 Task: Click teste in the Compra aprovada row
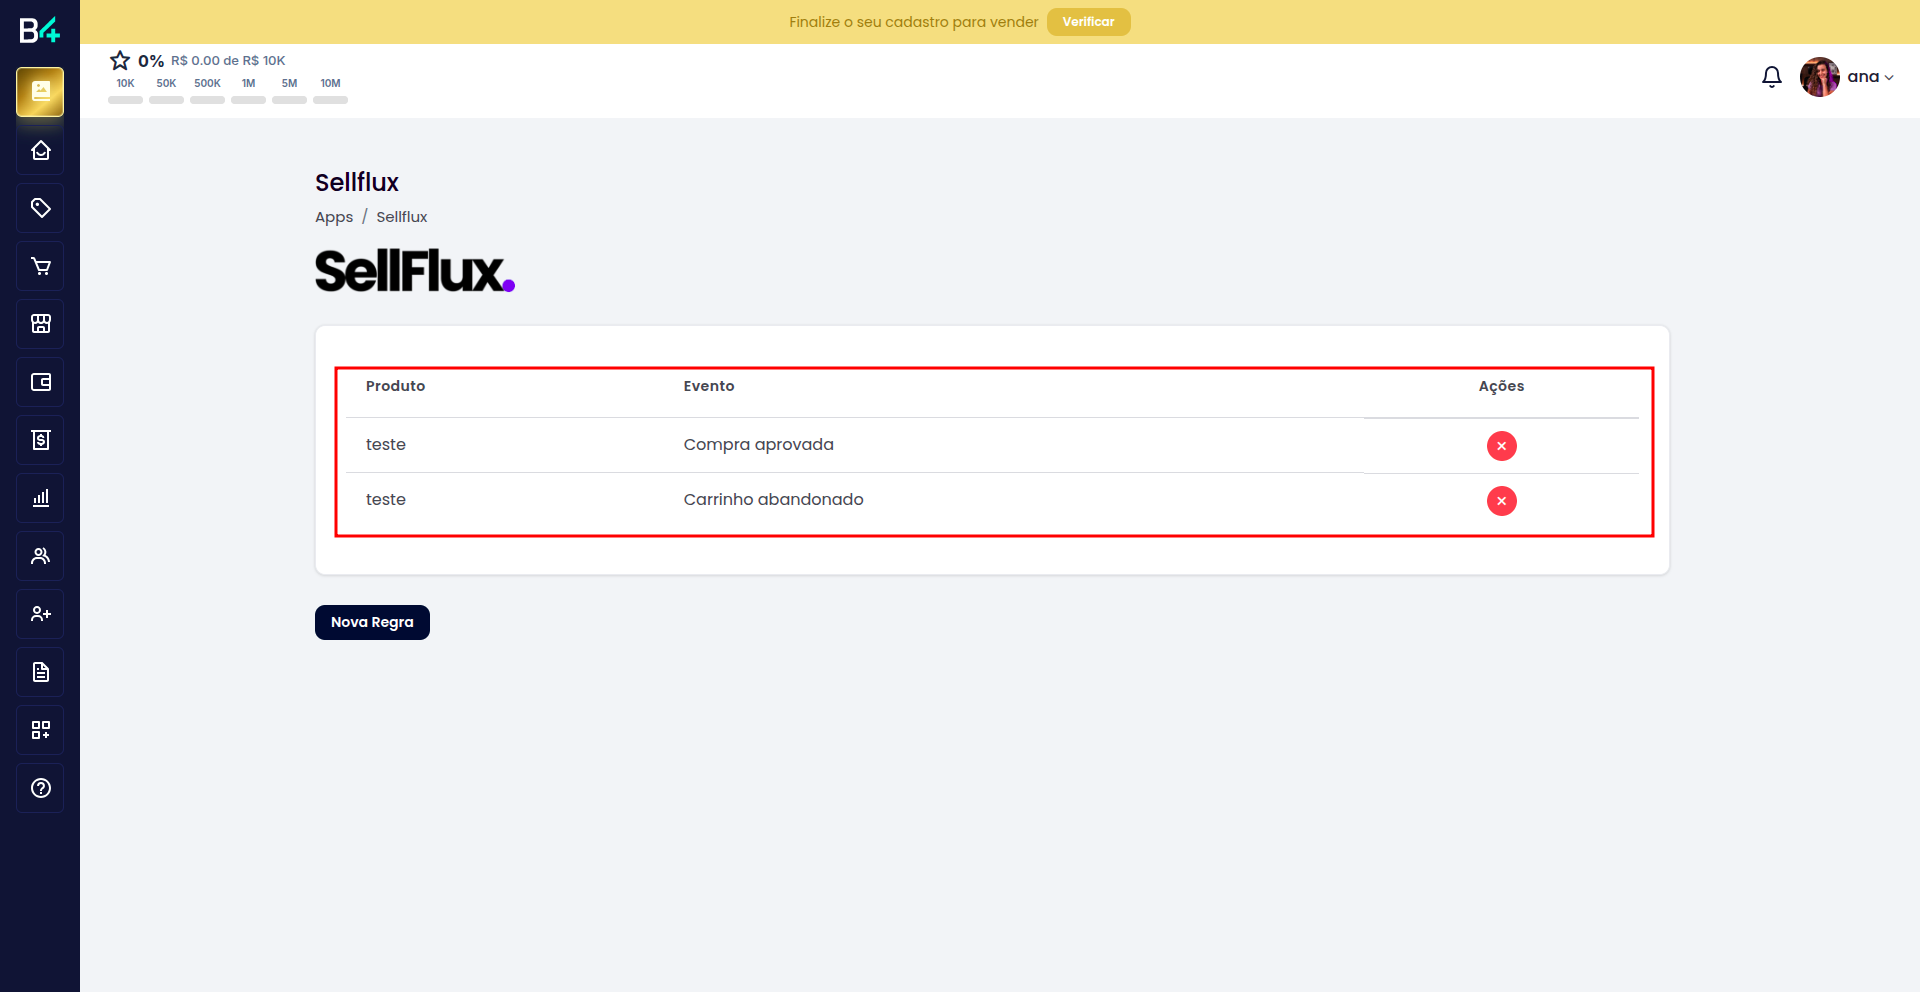[385, 445]
